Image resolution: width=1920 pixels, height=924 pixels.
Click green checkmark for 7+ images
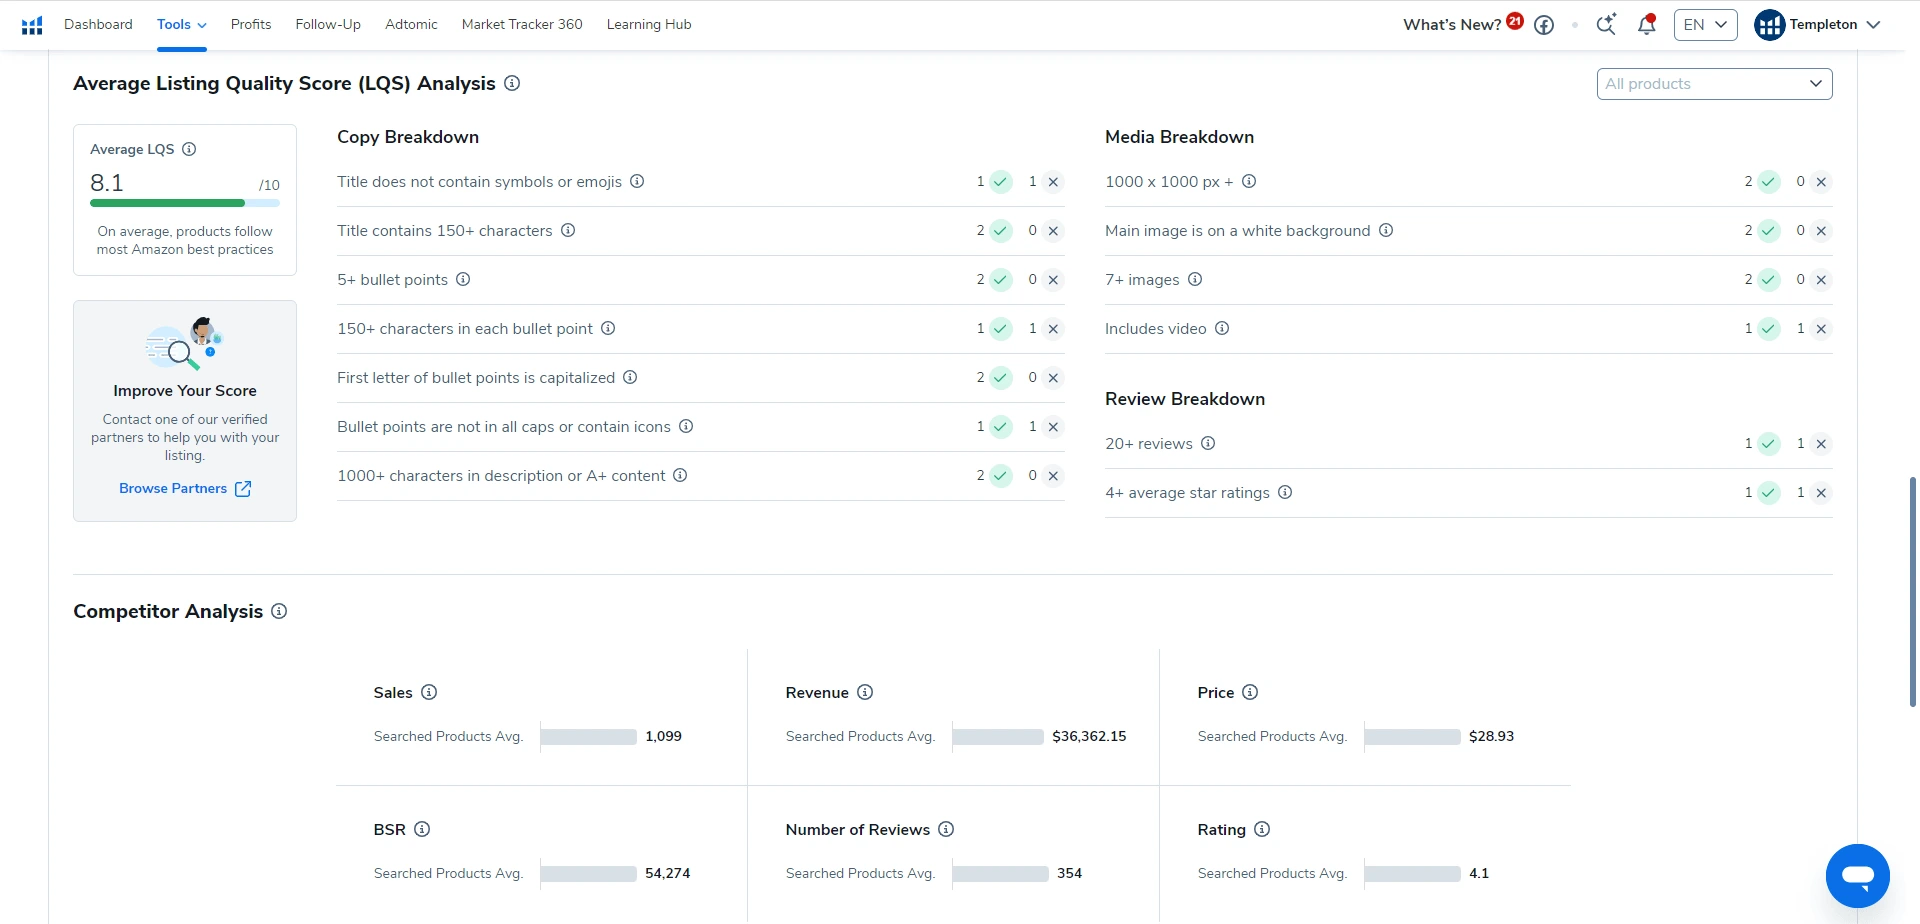point(1769,280)
